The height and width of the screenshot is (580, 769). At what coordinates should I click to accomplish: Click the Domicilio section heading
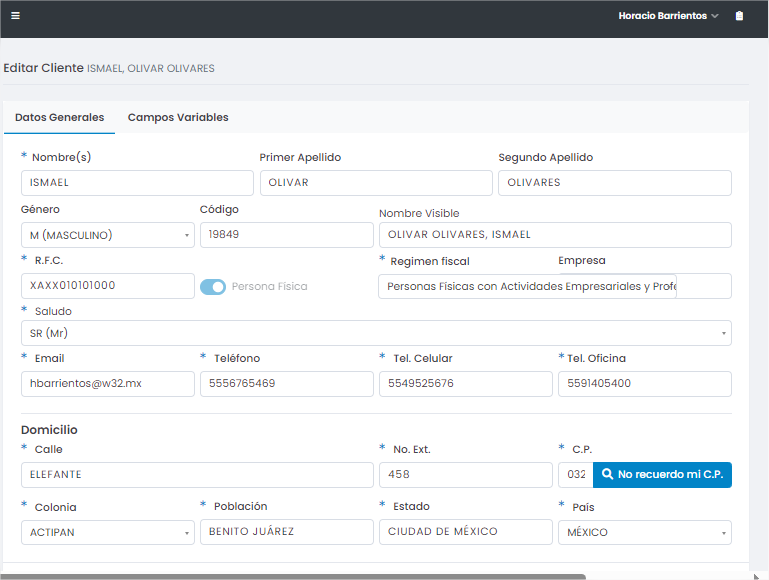click(49, 430)
